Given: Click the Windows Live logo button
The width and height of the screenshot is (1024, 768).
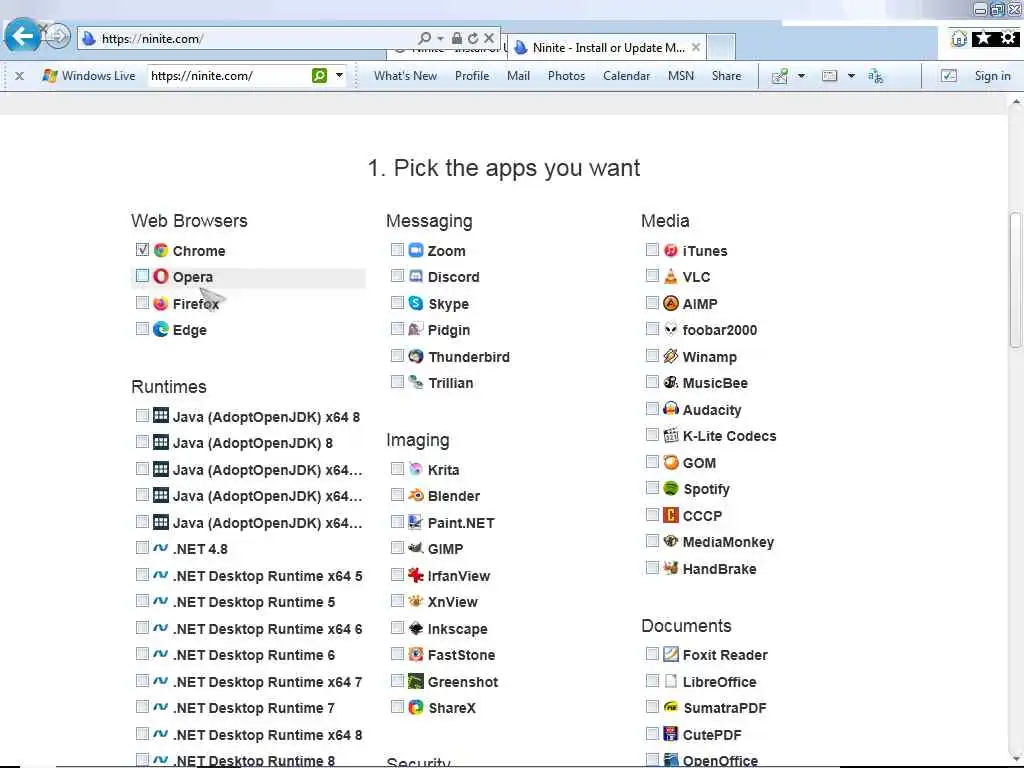Looking at the screenshot, I should coord(88,76).
